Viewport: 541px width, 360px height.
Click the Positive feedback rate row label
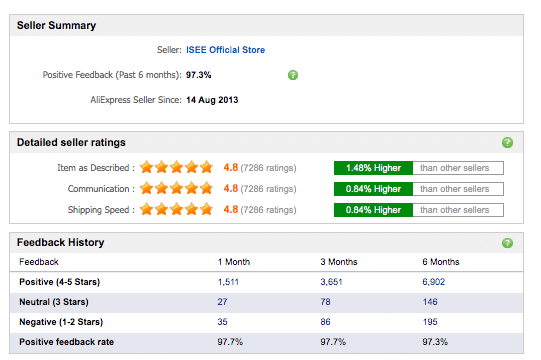pos(67,342)
